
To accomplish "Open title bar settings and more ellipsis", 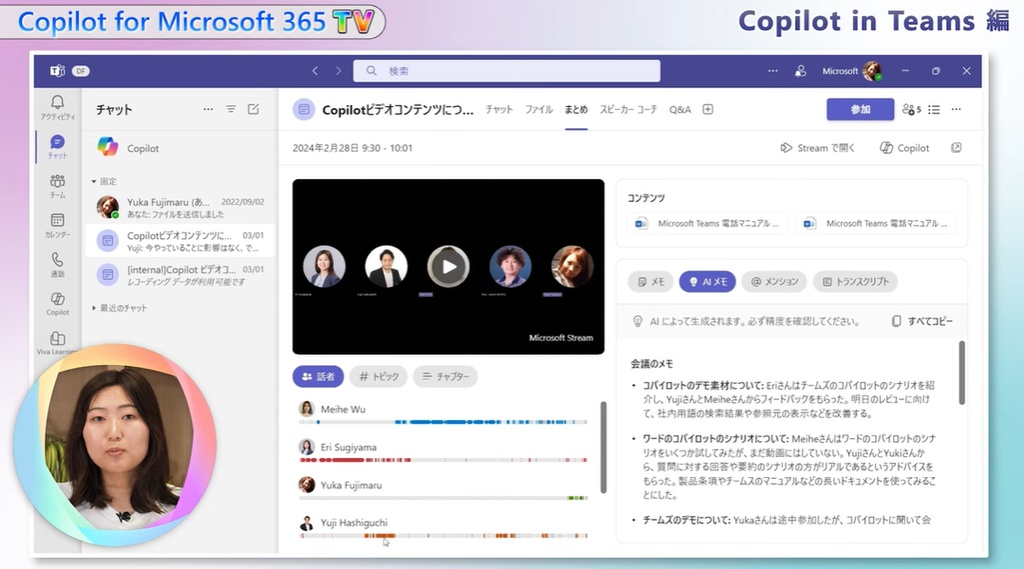I will (x=773, y=71).
